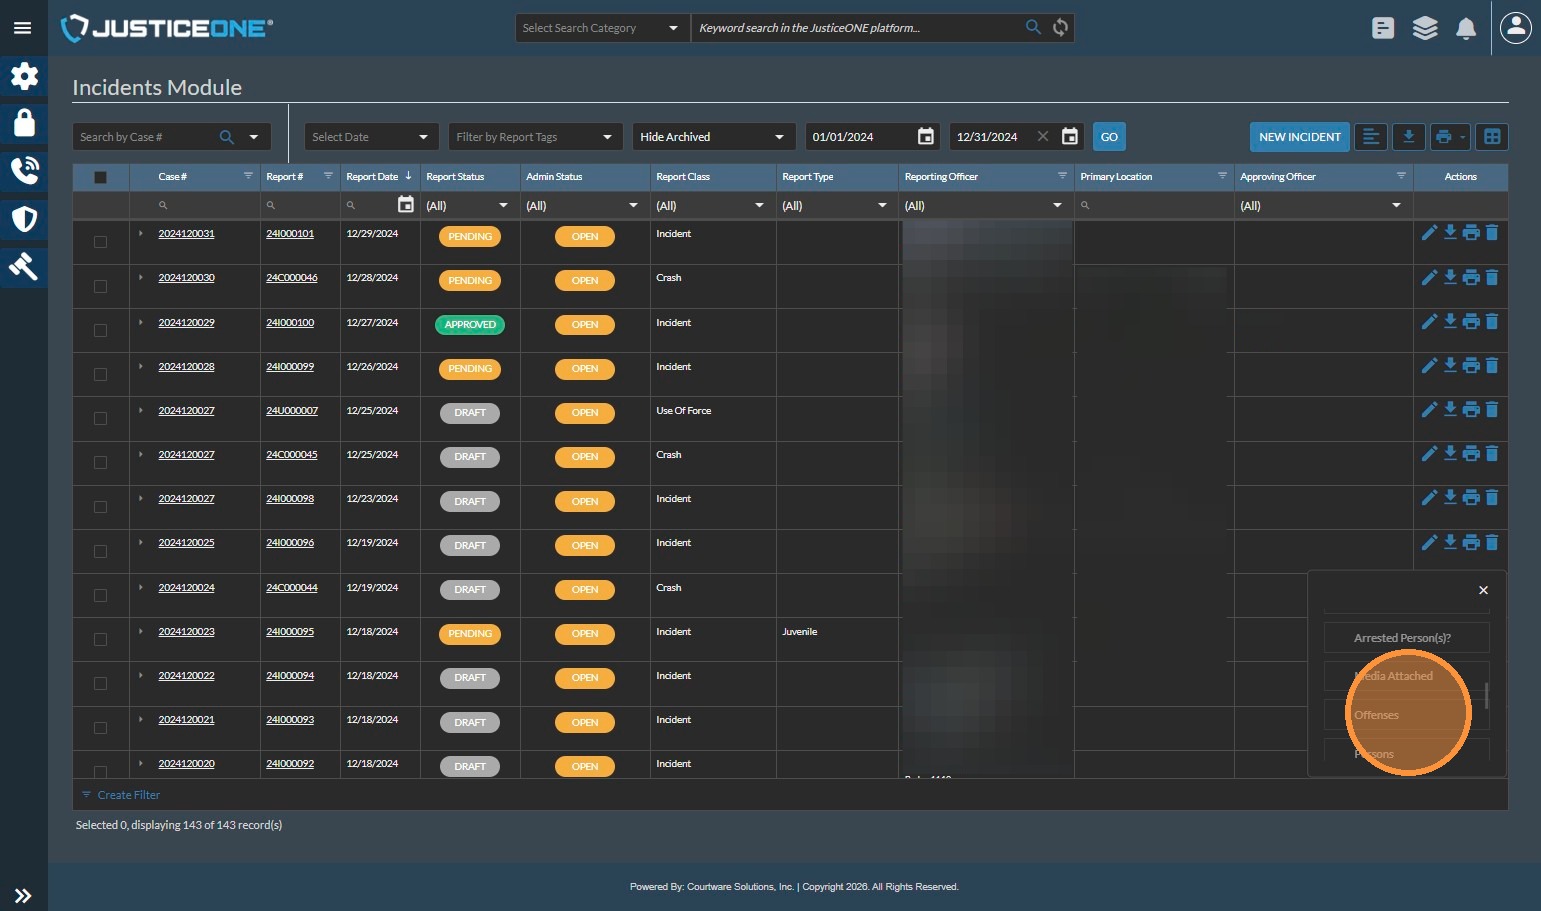Delete the row for report 24C000046
The image size is (1541, 911).
click(1492, 277)
